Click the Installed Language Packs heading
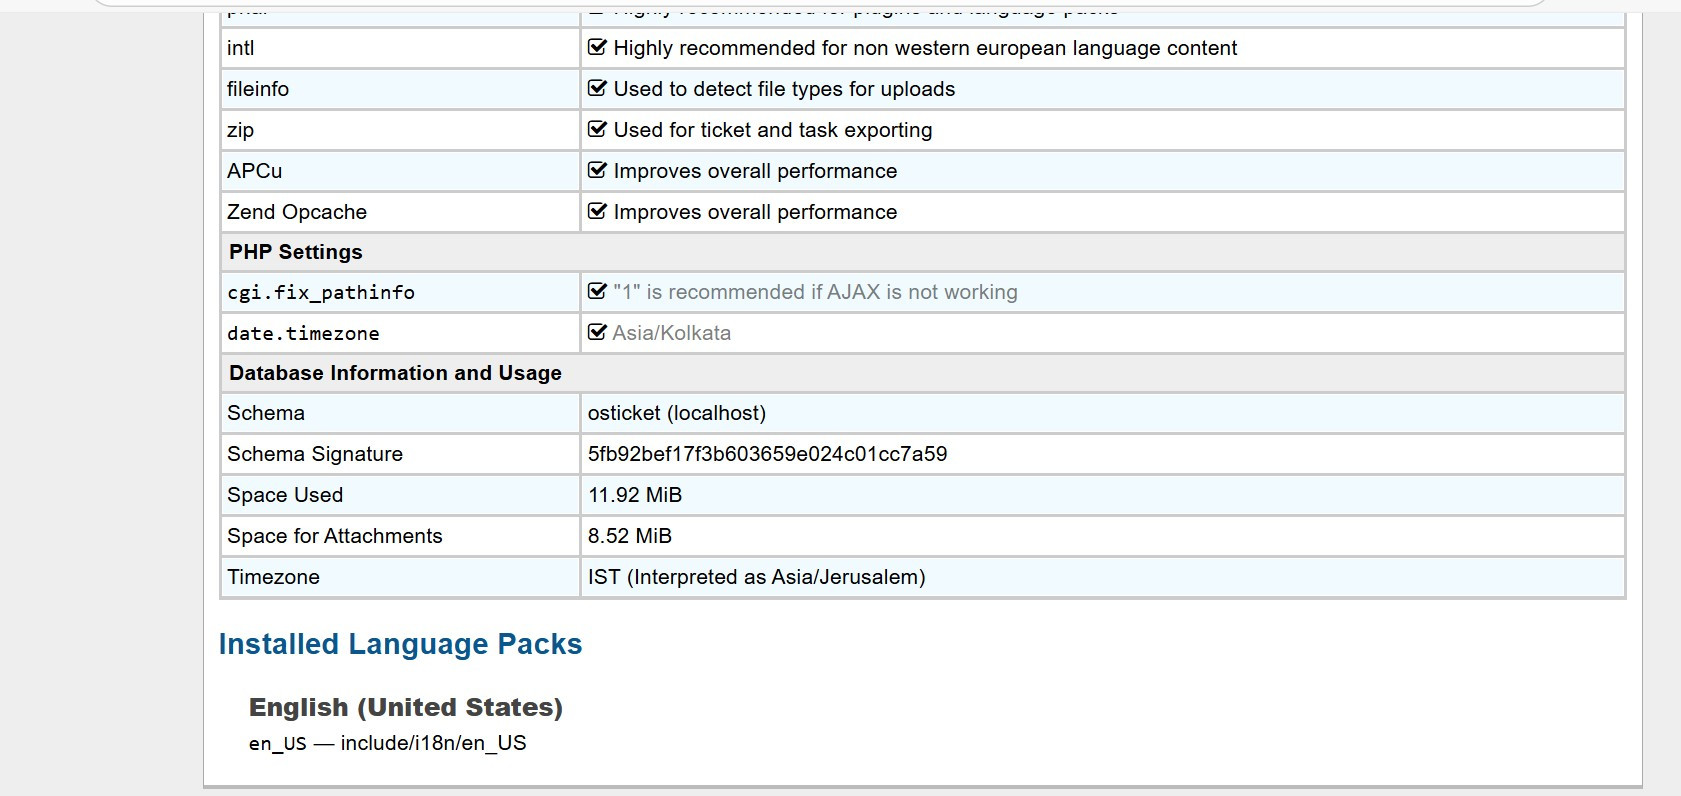This screenshot has width=1681, height=796. tap(400, 644)
